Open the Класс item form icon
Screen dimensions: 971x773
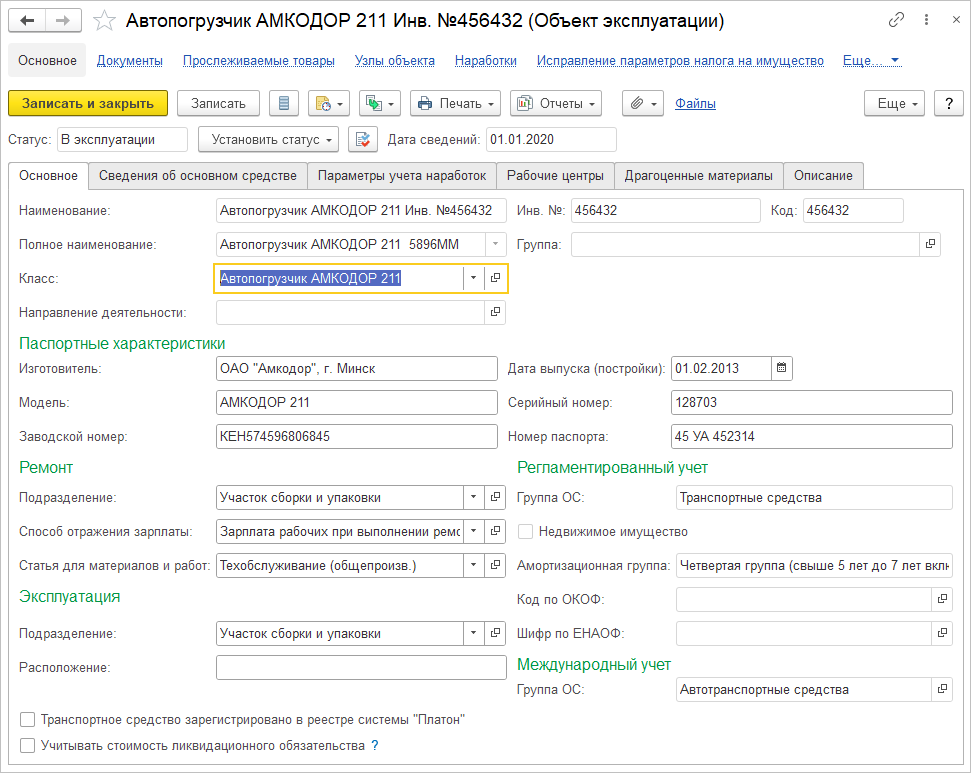(495, 278)
